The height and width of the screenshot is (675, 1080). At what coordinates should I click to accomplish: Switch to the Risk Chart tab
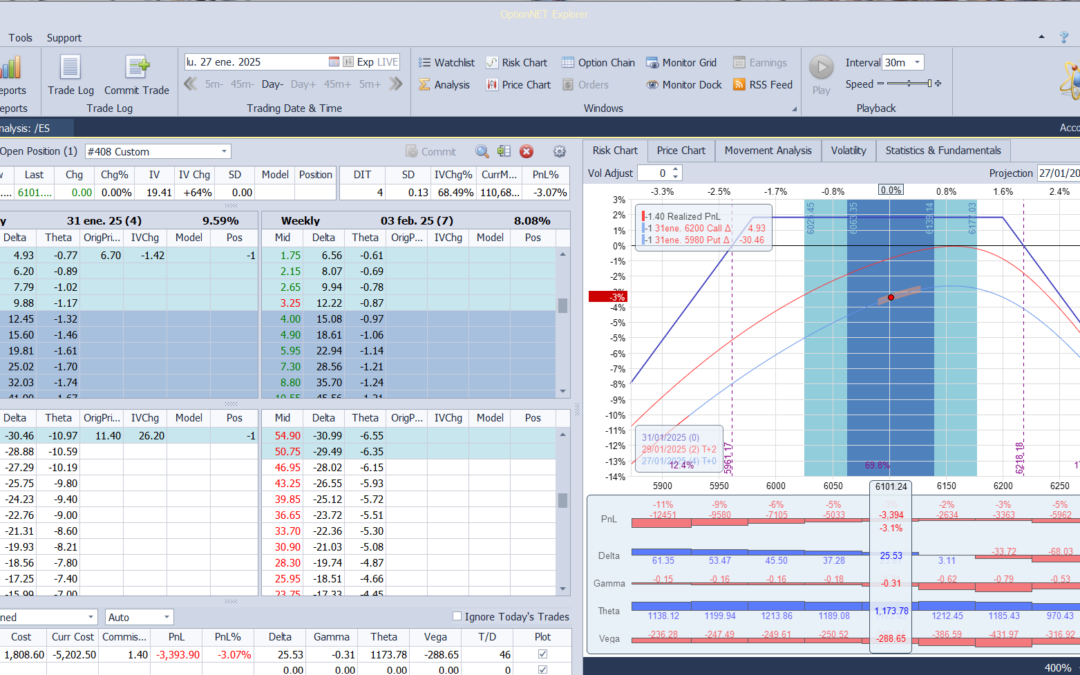614,151
